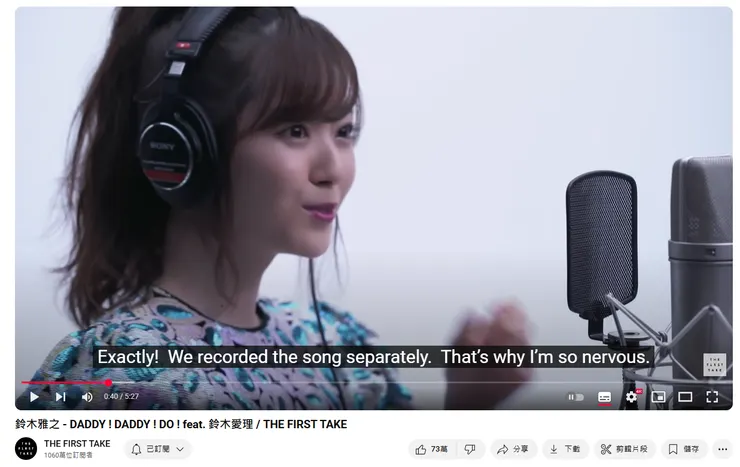740x467 pixels.
Task: Enter full screen mode
Action: [x=712, y=397]
